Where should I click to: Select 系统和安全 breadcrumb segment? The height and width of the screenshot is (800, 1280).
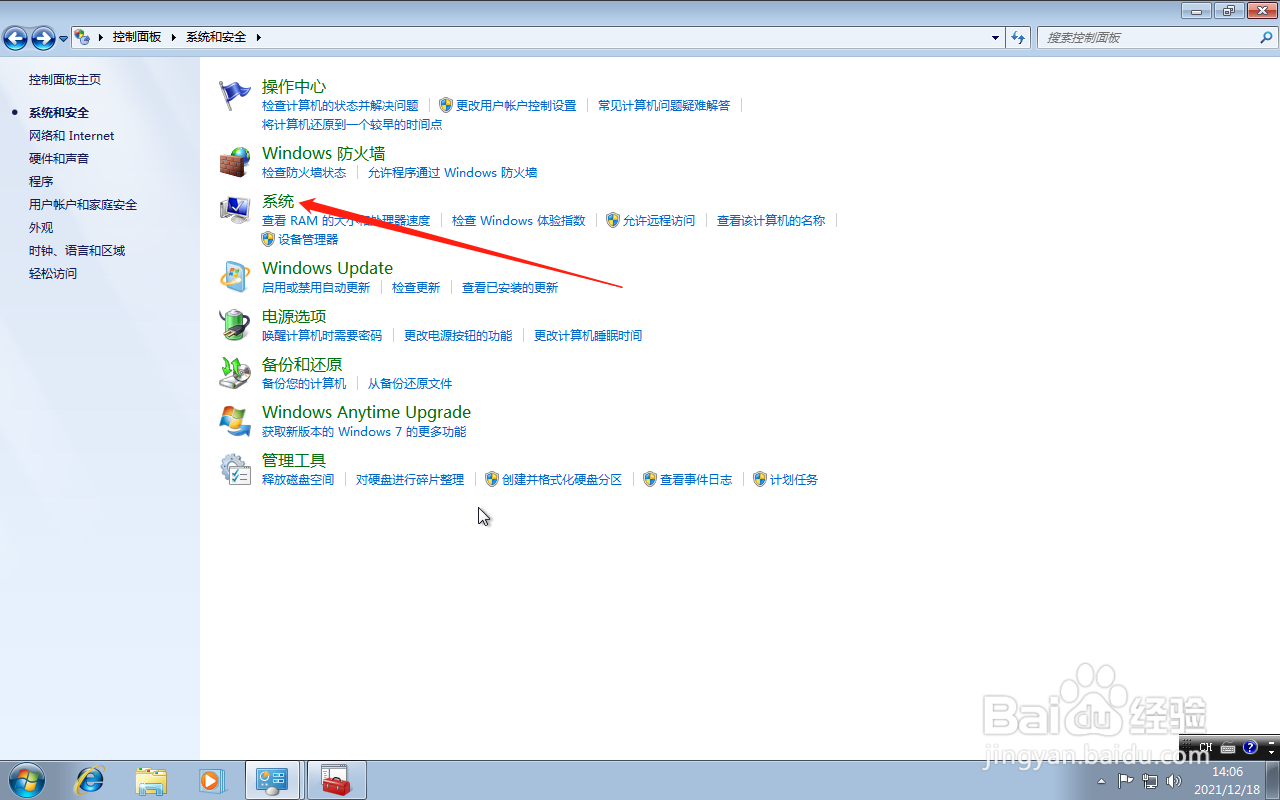[x=216, y=37]
